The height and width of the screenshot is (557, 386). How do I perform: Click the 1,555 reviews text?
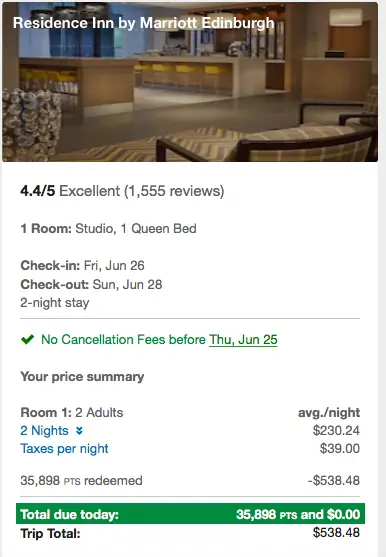point(174,191)
